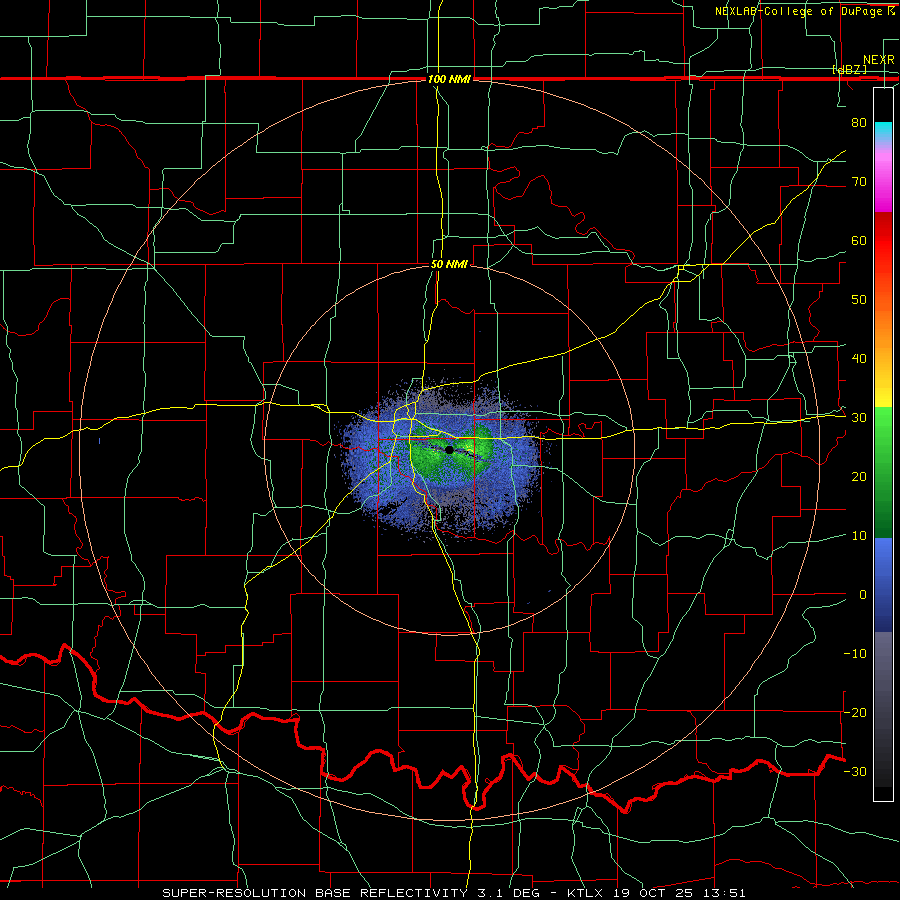Click the red segment of the color bar
The image size is (900, 900).
coord(883,241)
